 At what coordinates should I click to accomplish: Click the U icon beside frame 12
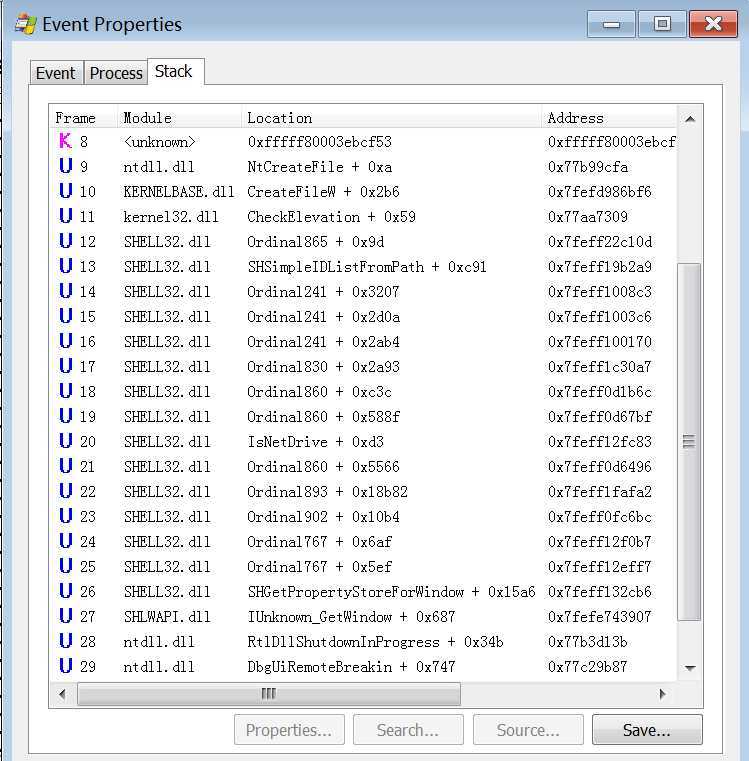66,241
